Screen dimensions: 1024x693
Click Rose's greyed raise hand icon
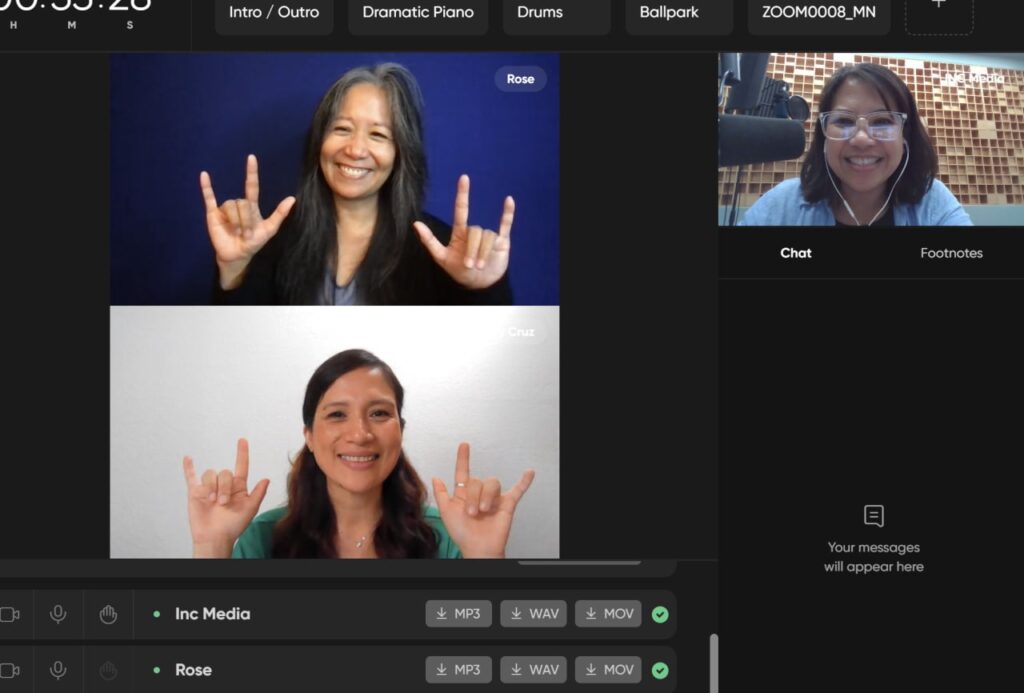[x=107, y=669]
